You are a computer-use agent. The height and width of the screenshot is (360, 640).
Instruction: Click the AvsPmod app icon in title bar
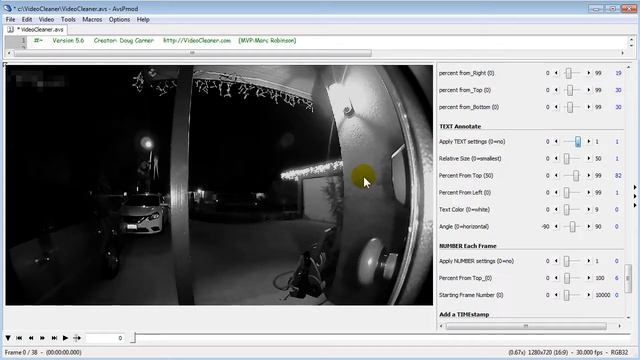click(7, 8)
